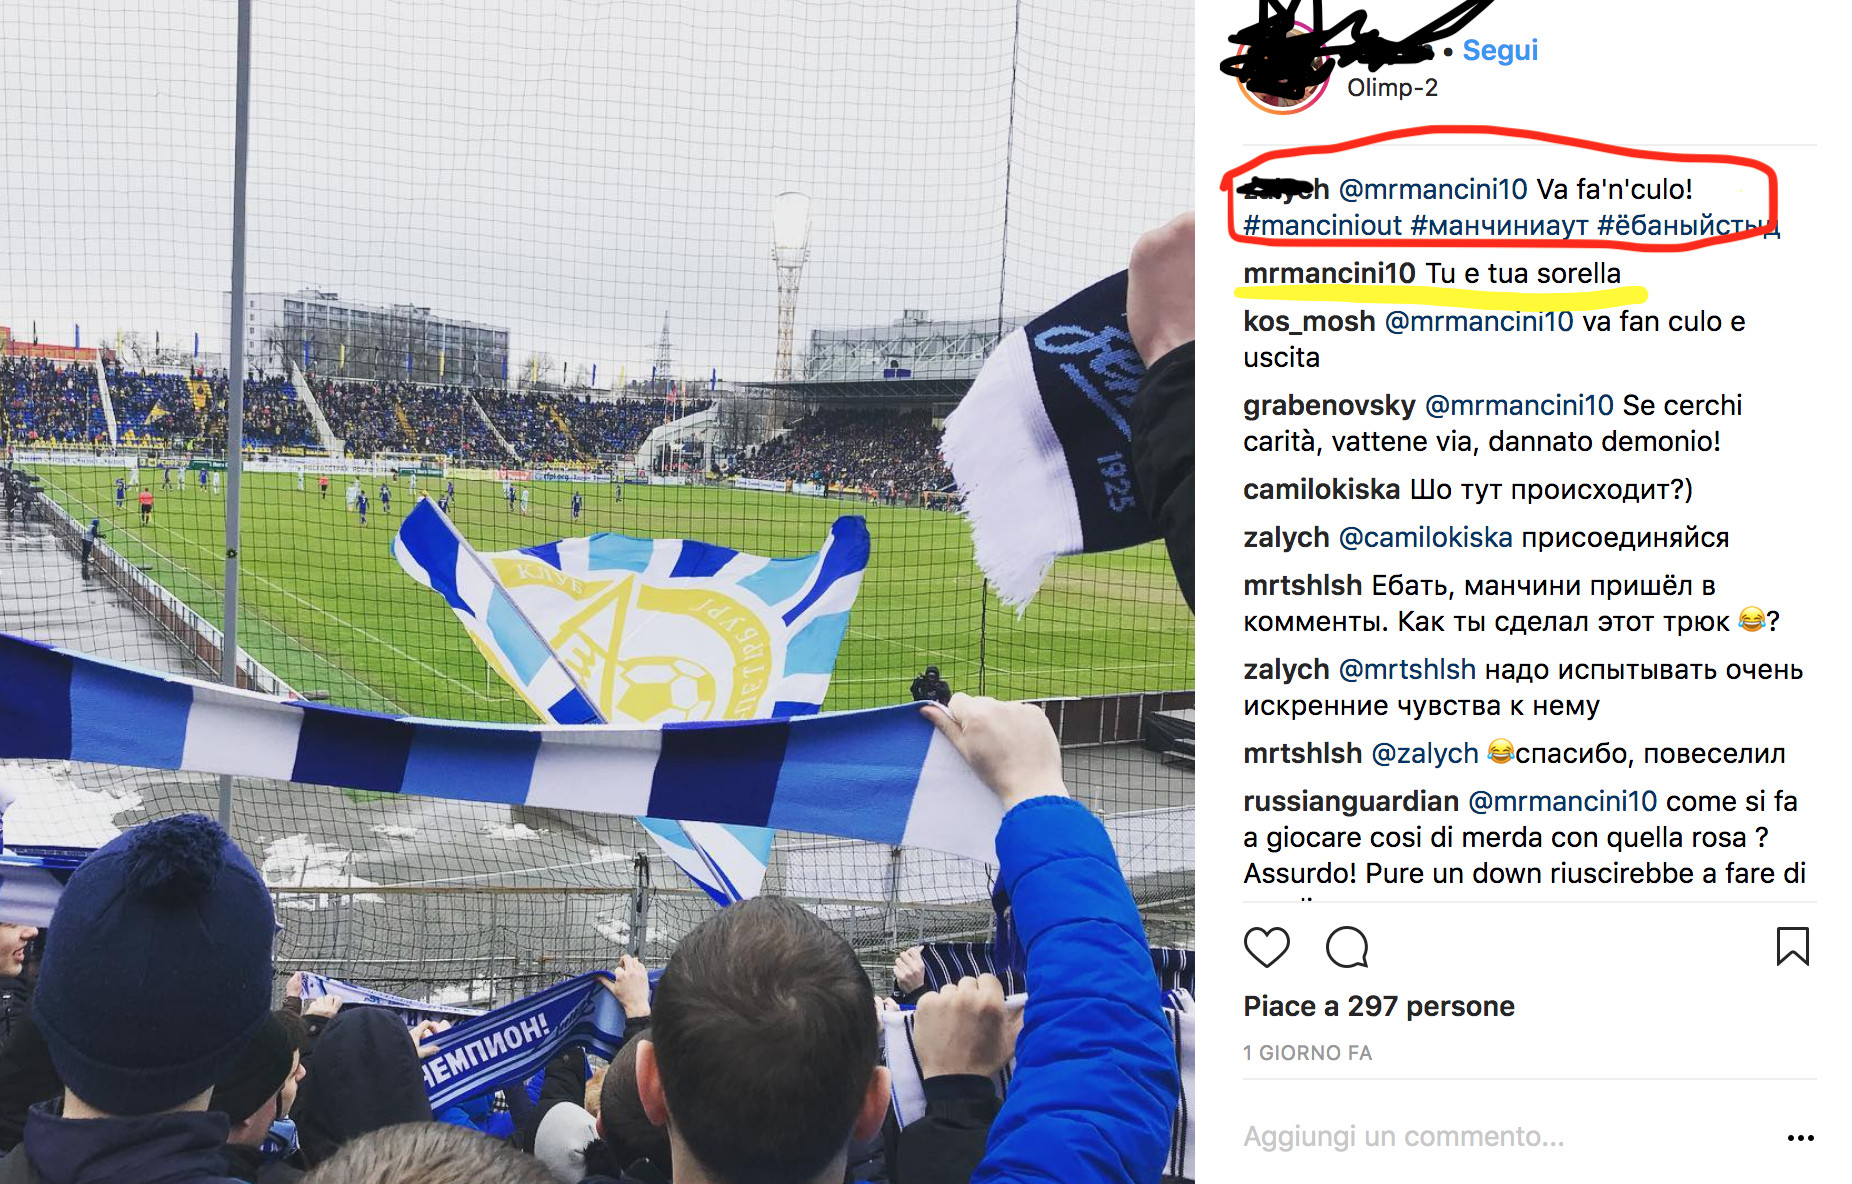
Task: Click the profile avatar picture
Action: [x=1283, y=67]
